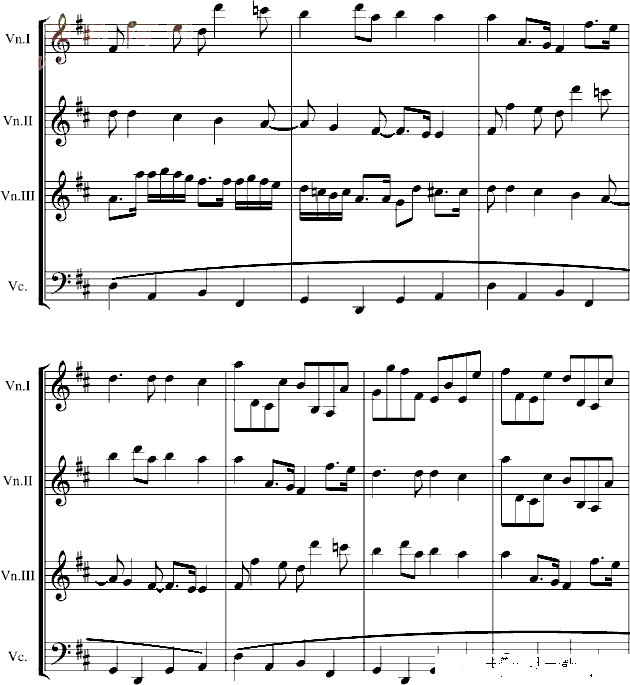Select the treble clef on top system Vn.III staff
Screen dimensions: 630x685
pos(60,195)
